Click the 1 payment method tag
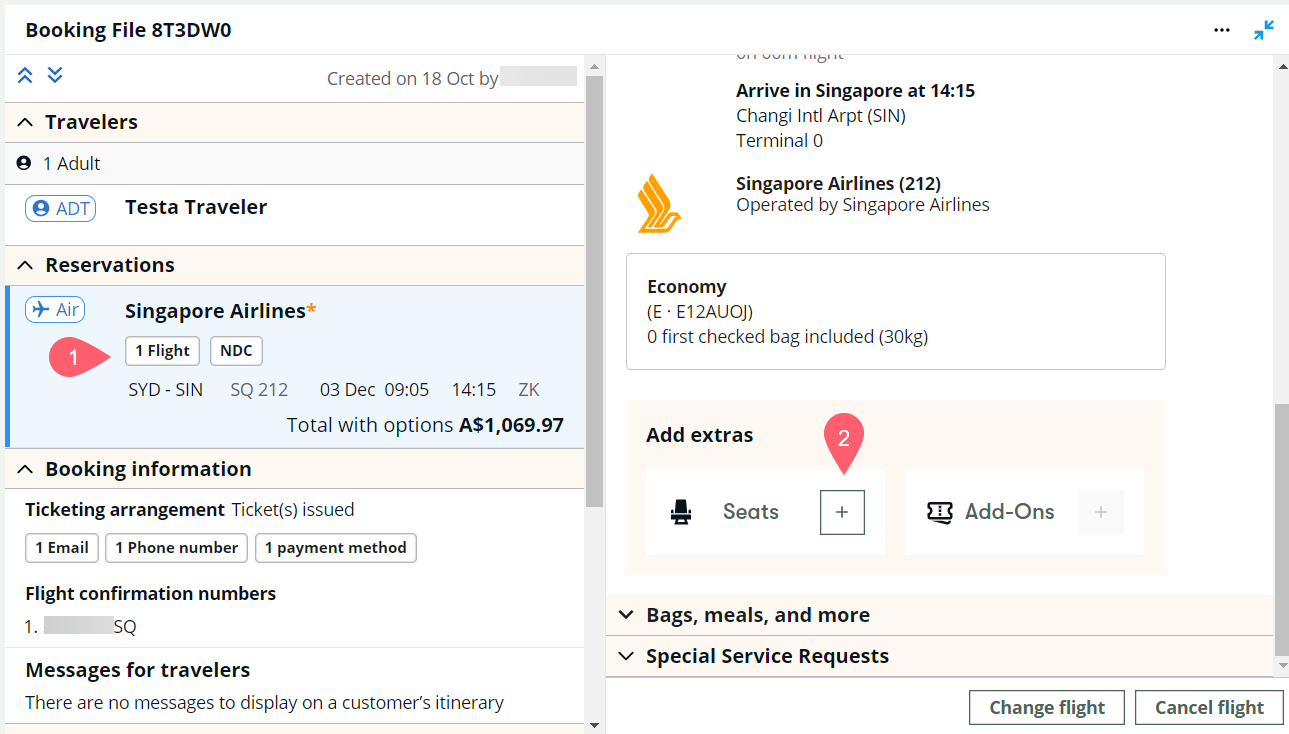 [x=335, y=548]
